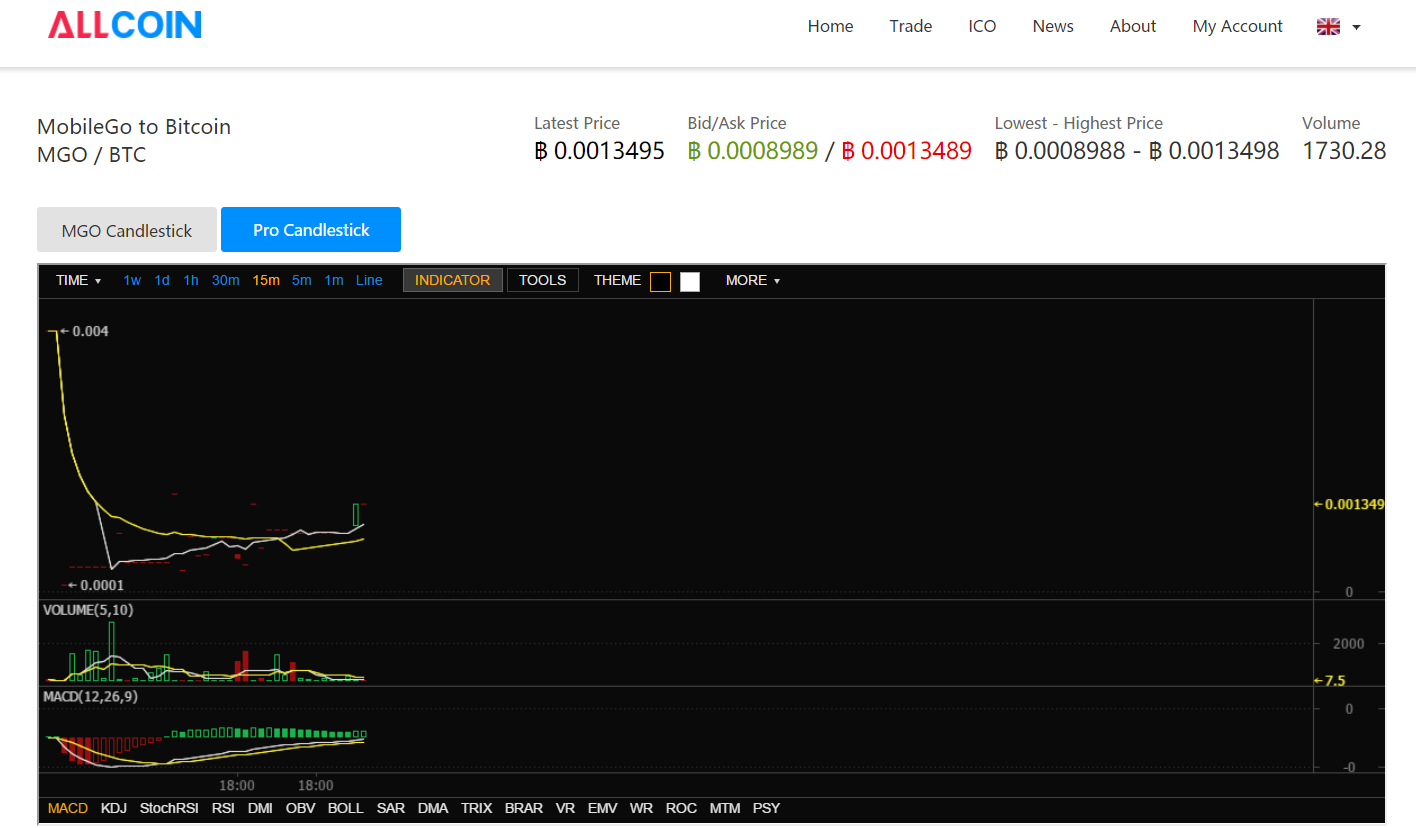Open the TOOLS panel

(x=543, y=280)
